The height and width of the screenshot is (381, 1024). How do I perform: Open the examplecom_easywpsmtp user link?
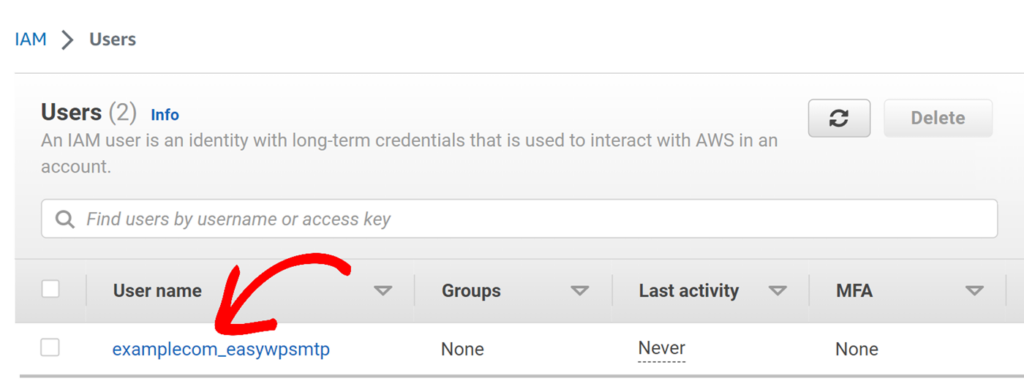[x=221, y=350]
